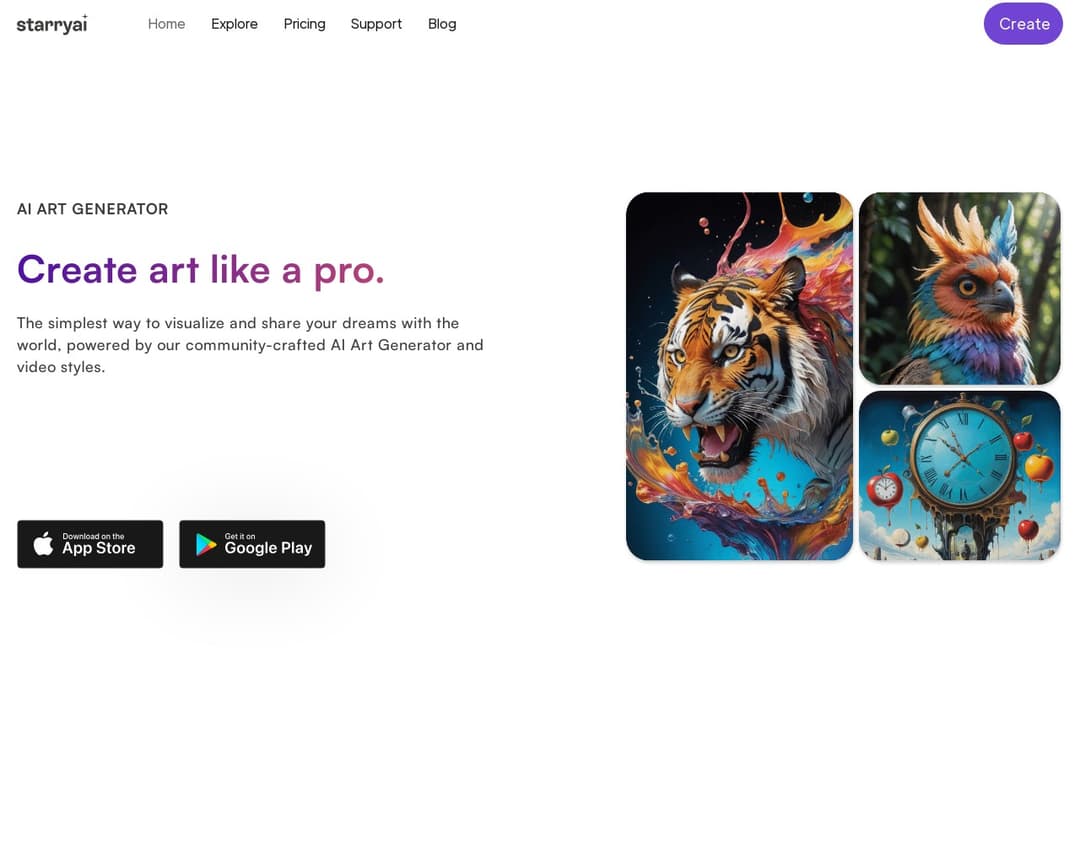The width and height of the screenshot is (1080, 864).
Task: Click the 'App Store' text on badge
Action: [98, 548]
